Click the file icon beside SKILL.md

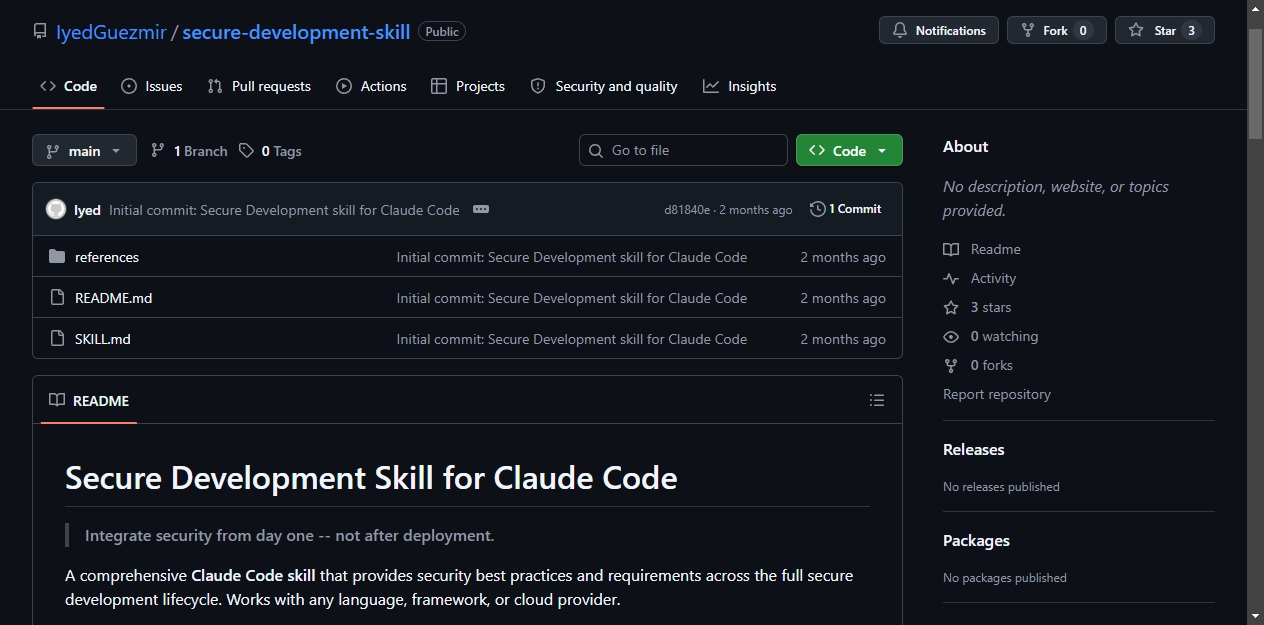pos(57,339)
